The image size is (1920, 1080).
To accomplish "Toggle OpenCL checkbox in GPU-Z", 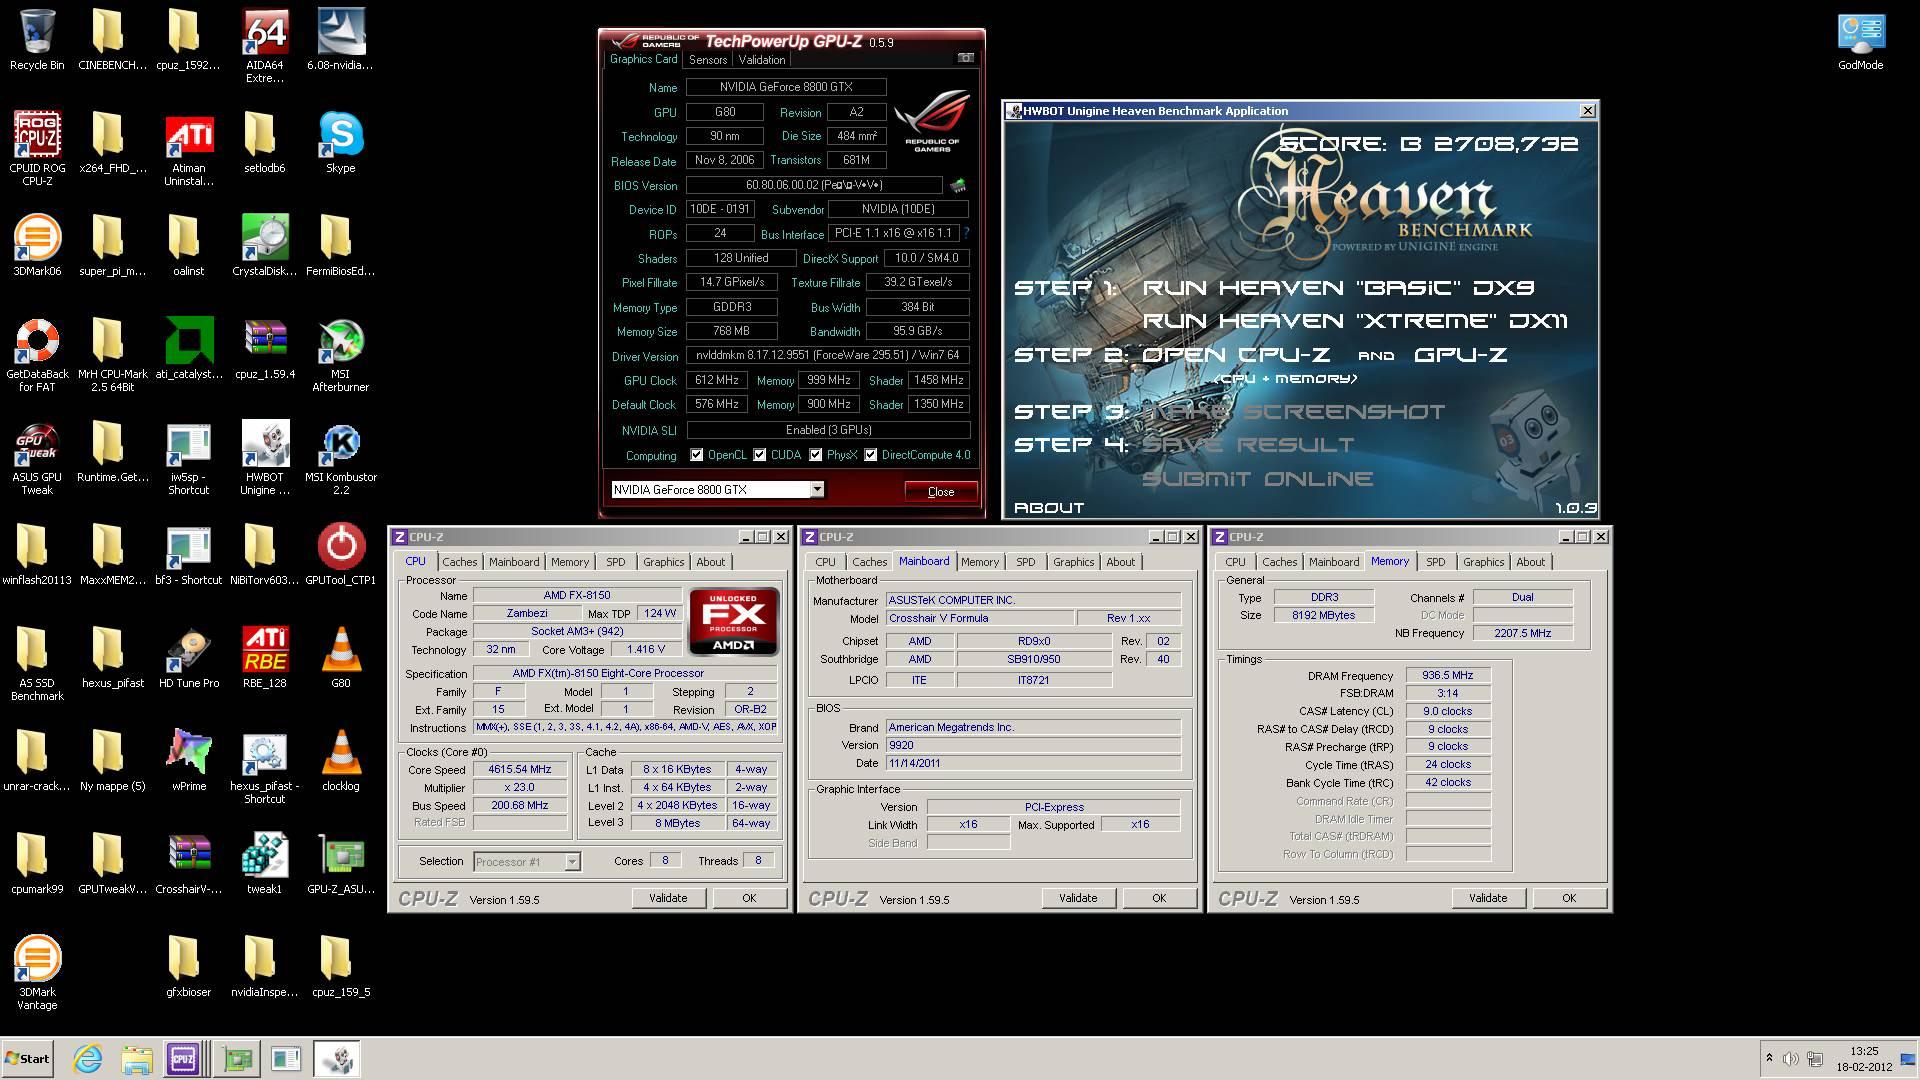I will click(696, 455).
